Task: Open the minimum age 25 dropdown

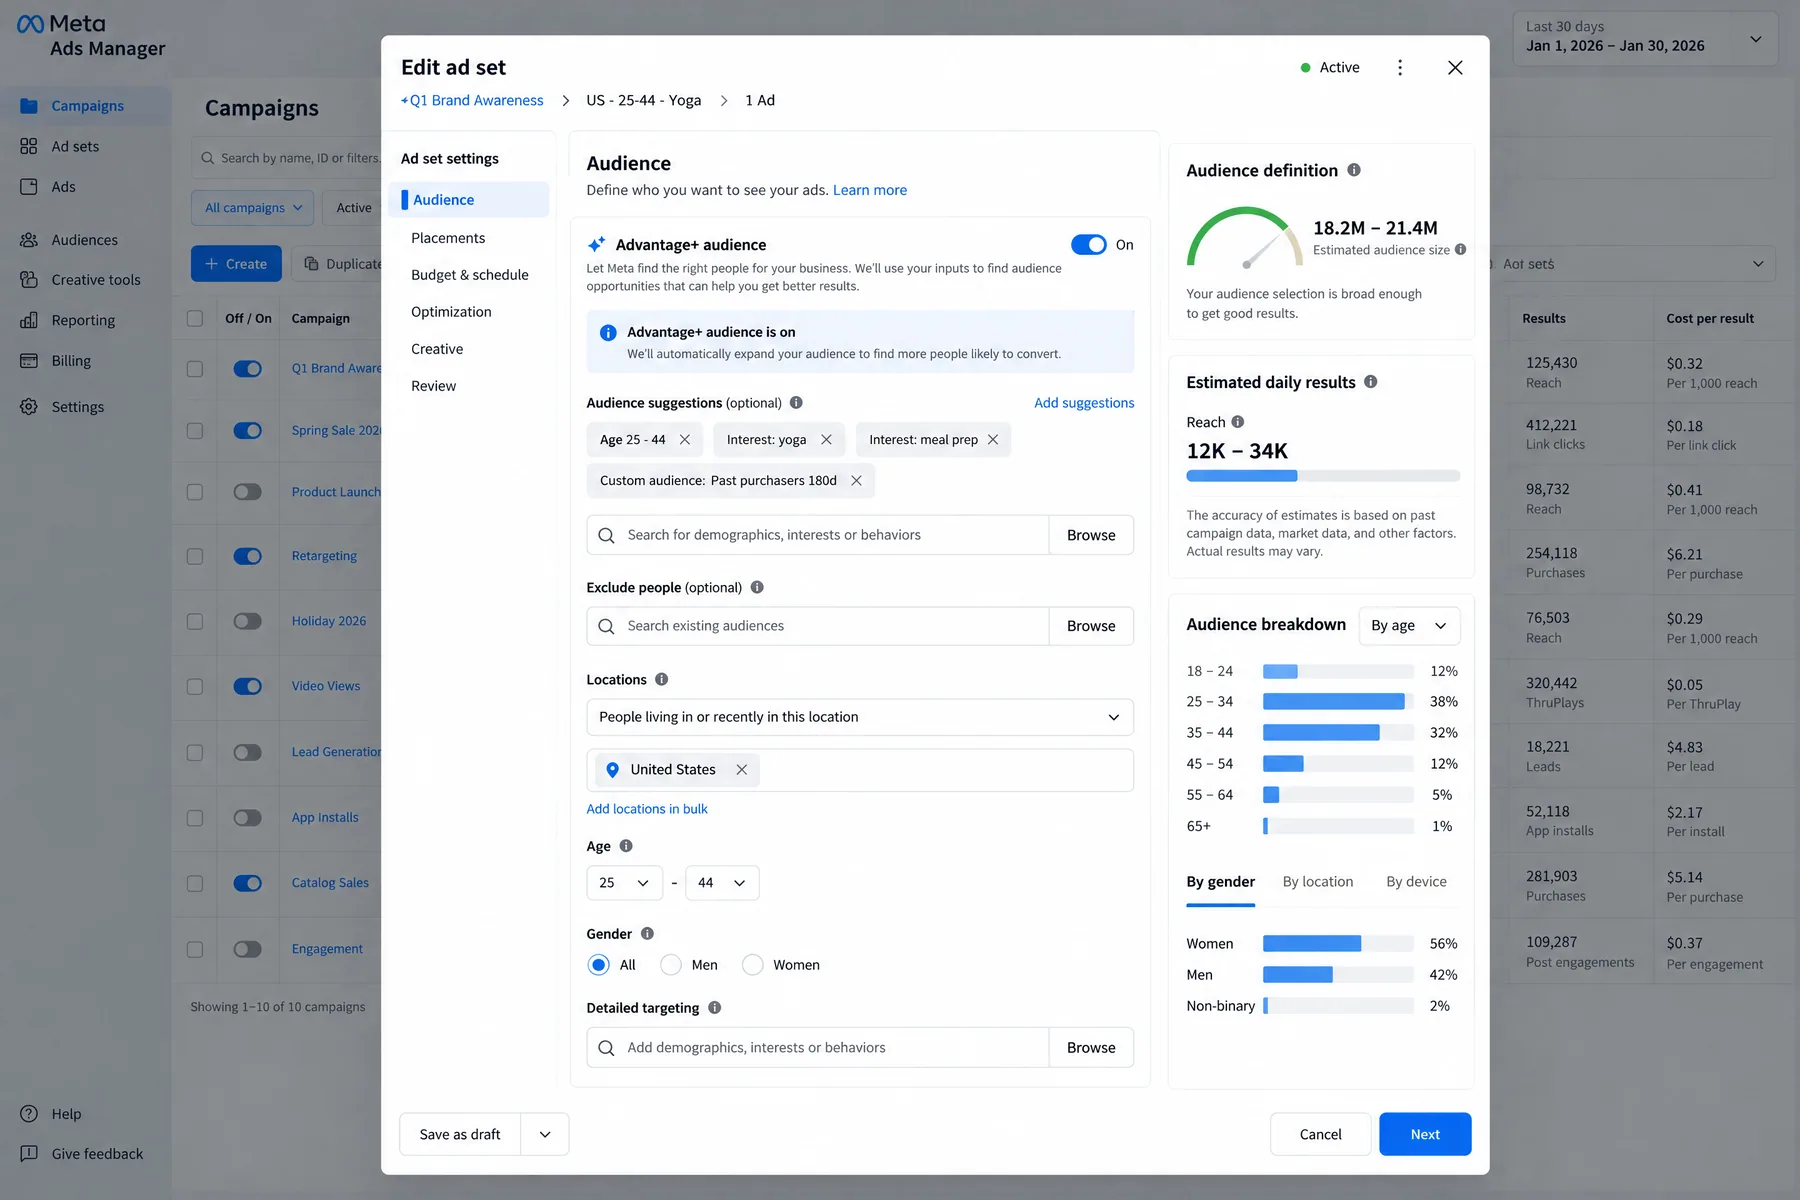Action: 624,883
